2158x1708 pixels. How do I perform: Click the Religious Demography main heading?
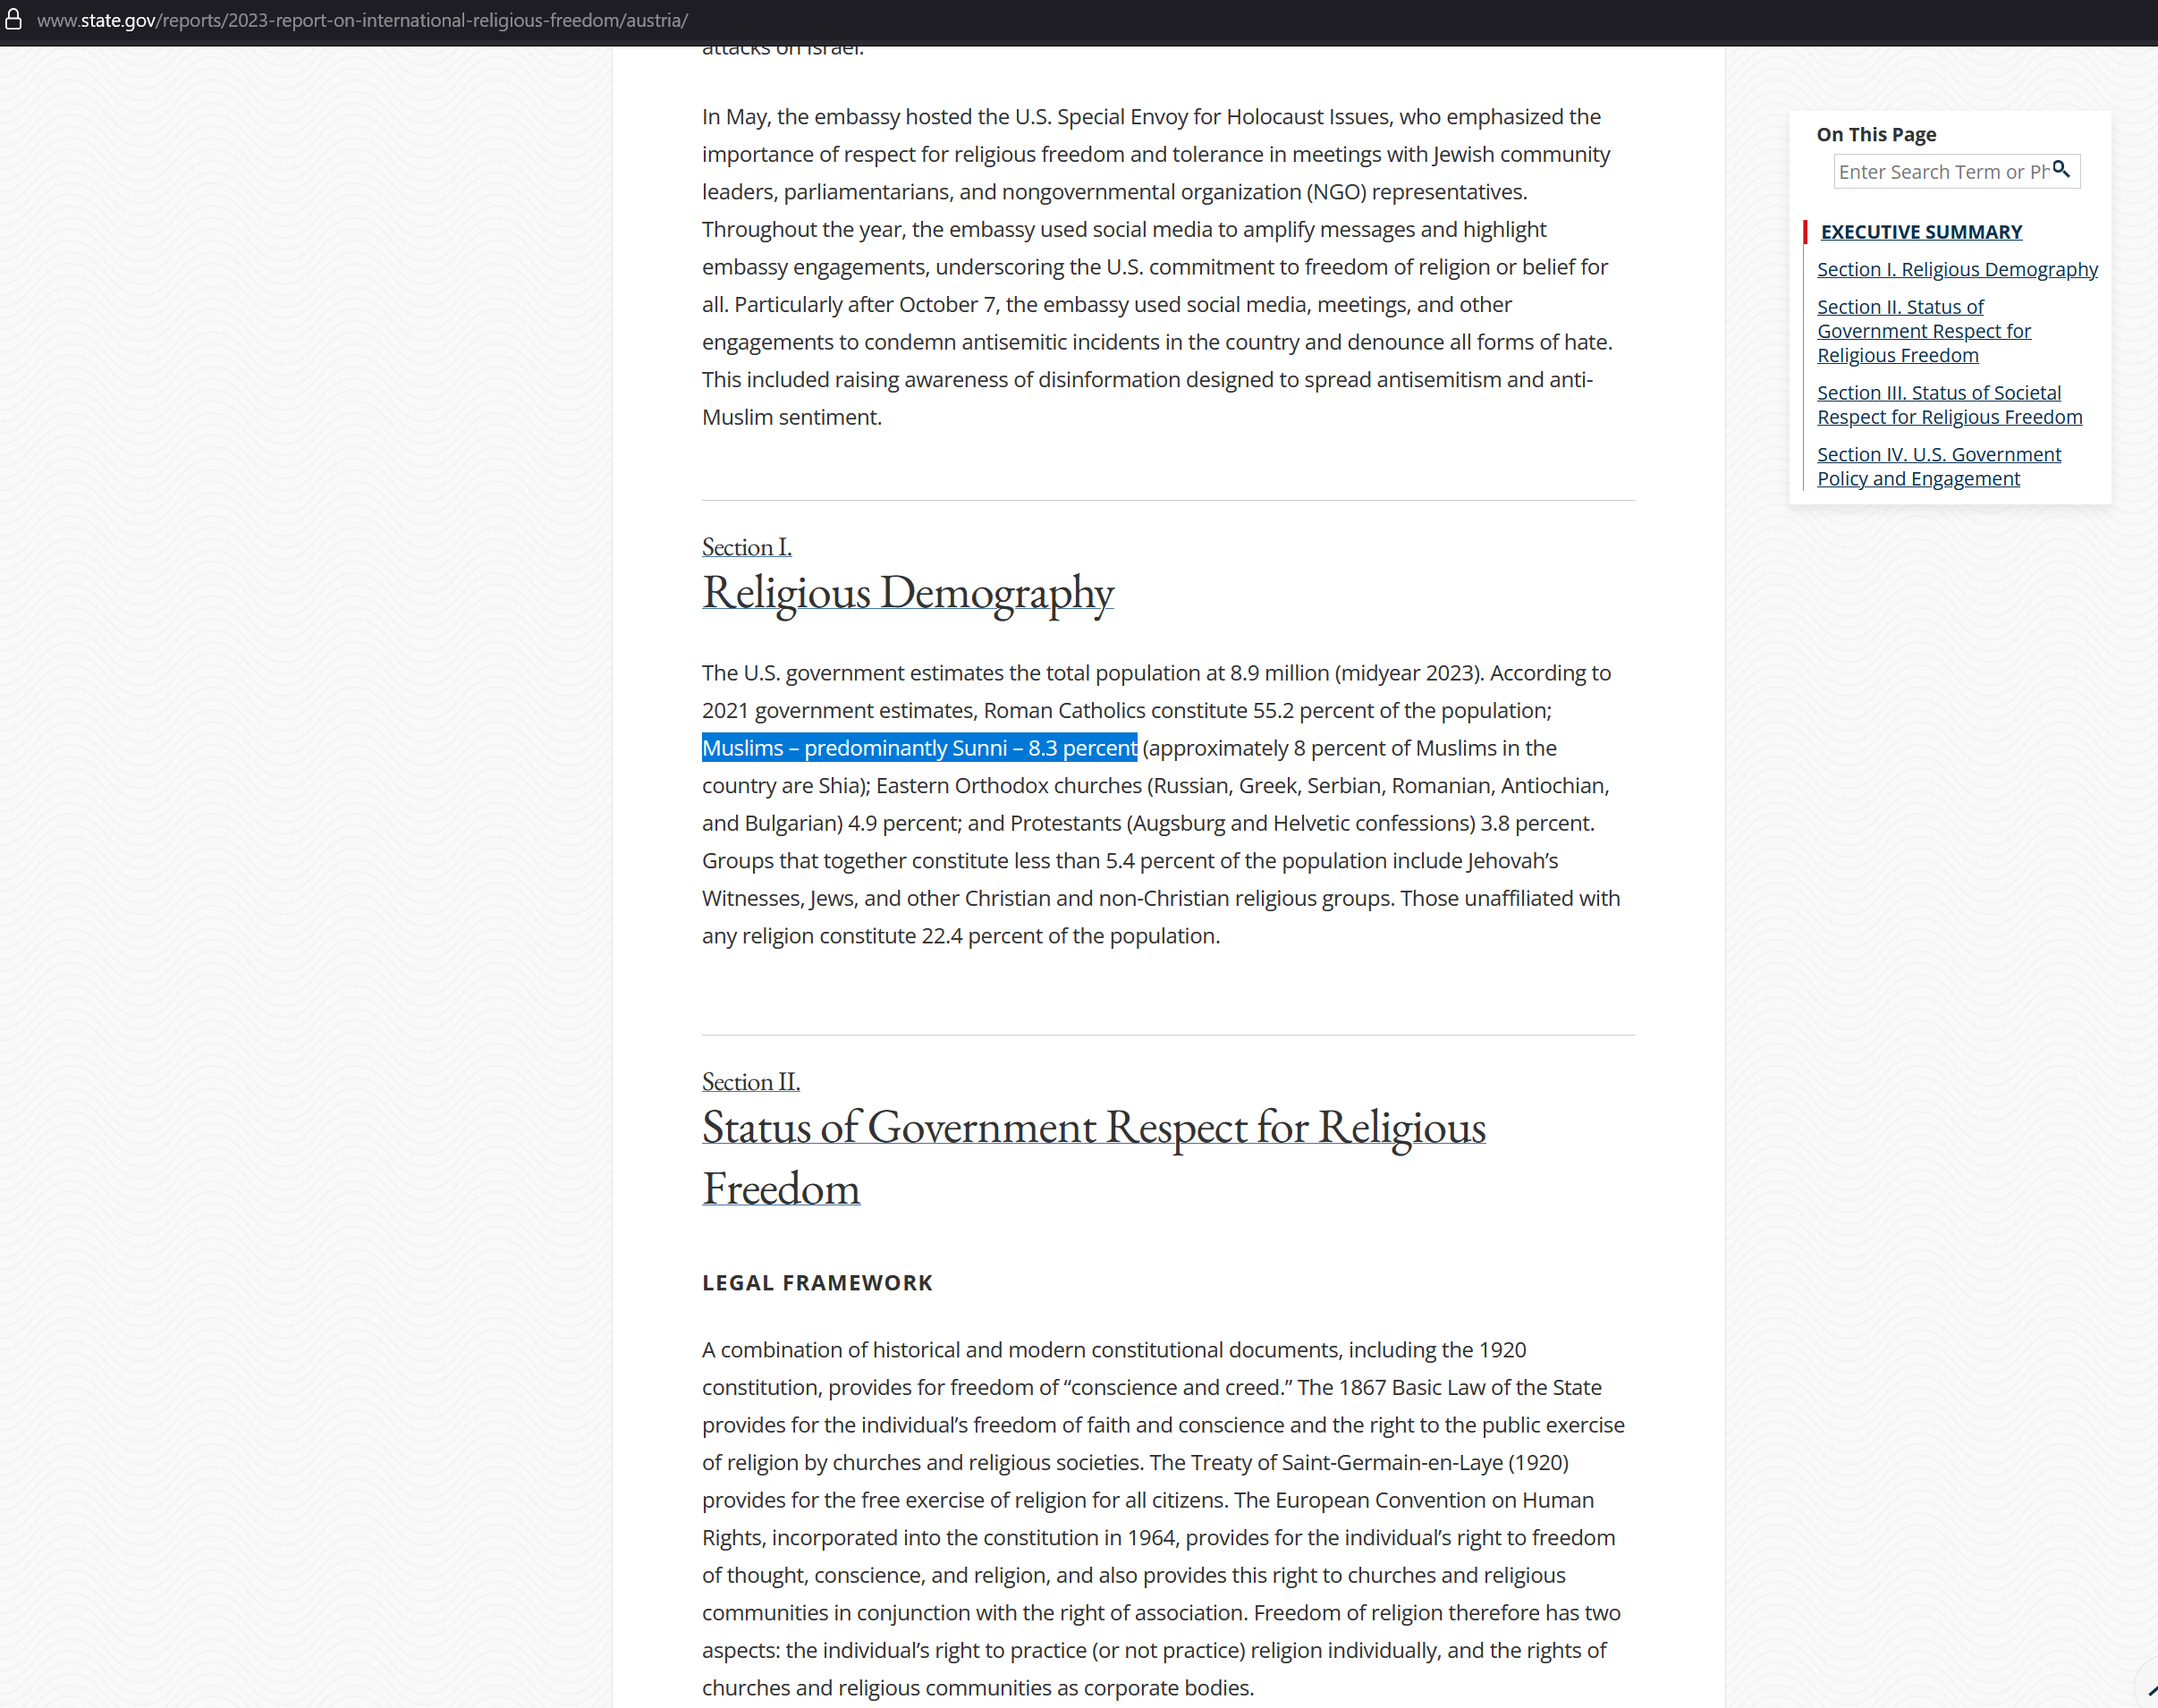pos(907,593)
